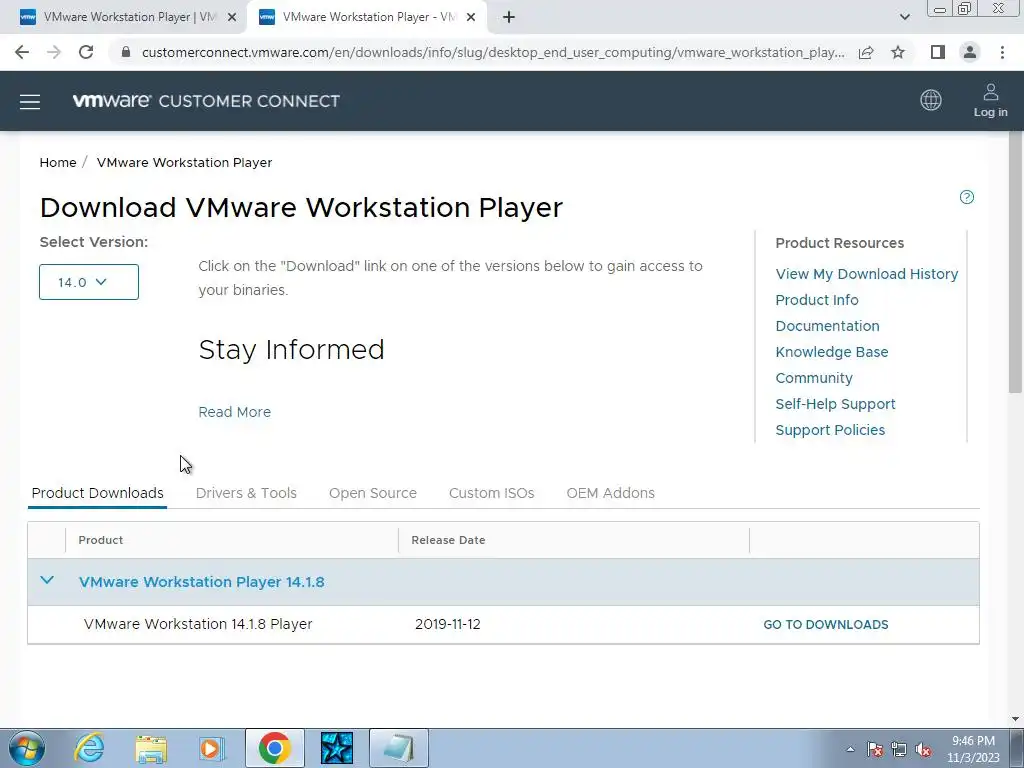
Task: Share this page via share icon
Action: tap(866, 52)
